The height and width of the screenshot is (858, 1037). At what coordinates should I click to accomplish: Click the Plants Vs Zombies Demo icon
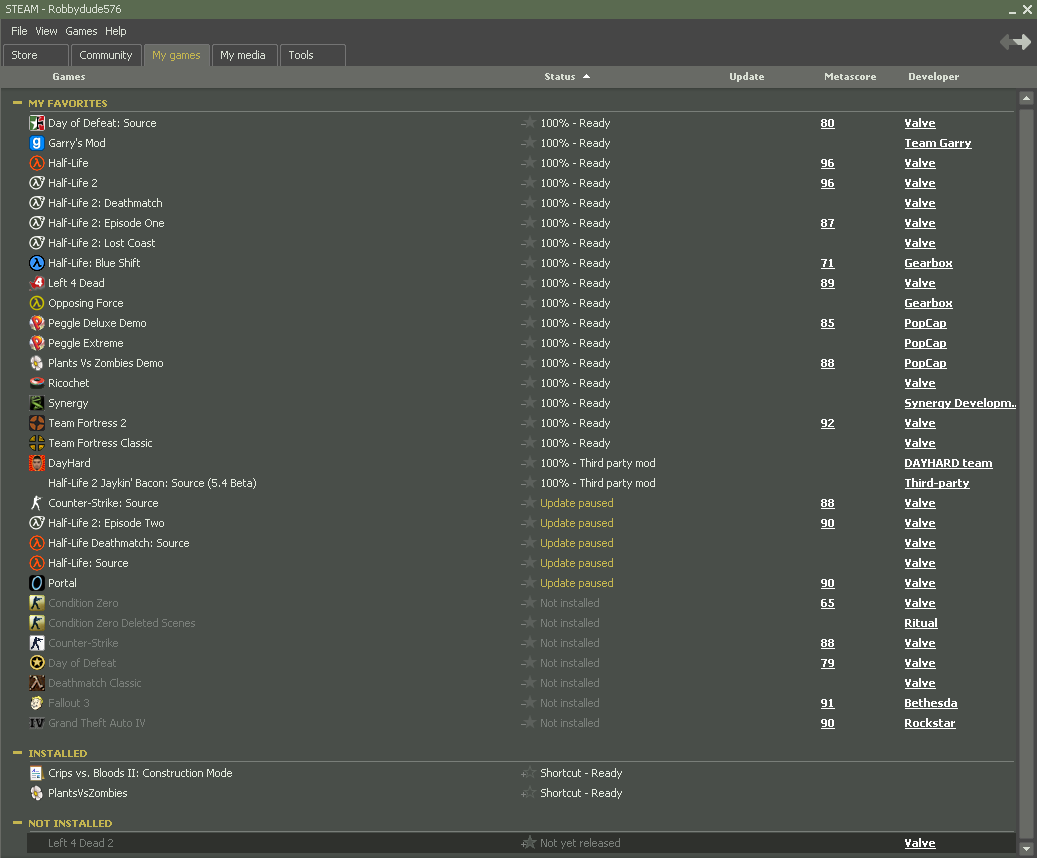pyautogui.click(x=37, y=363)
